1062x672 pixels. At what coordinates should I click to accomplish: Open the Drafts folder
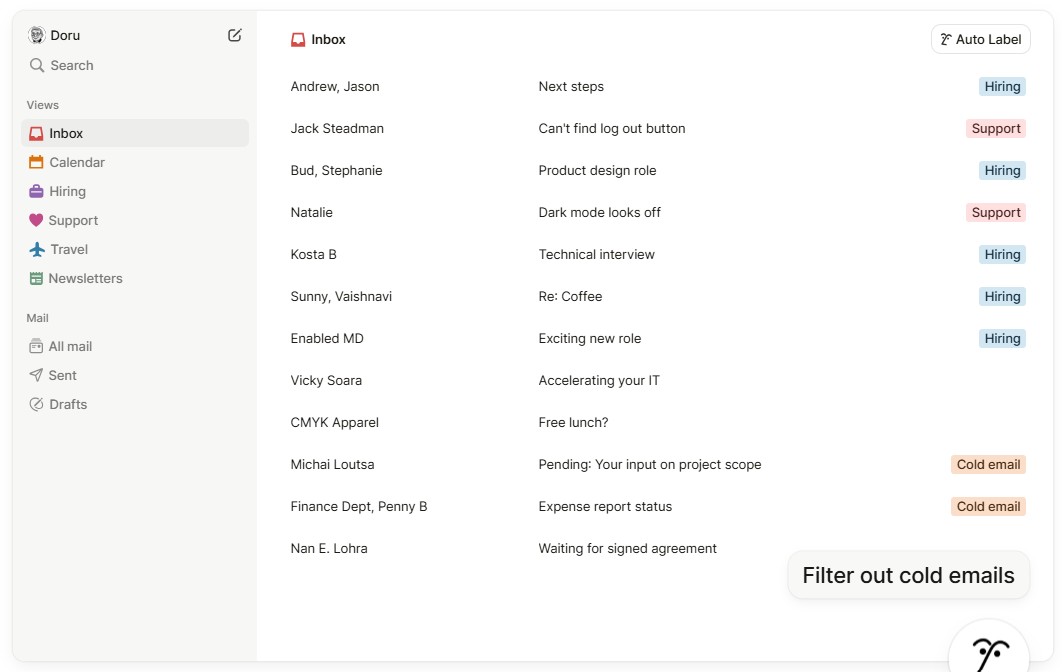[x=67, y=404]
